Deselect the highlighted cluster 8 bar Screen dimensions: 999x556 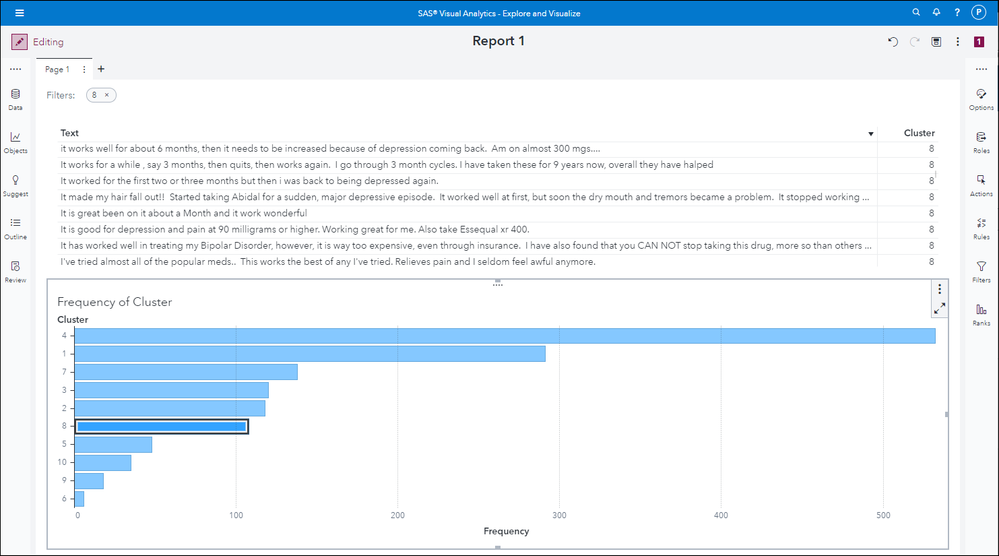coord(162,426)
